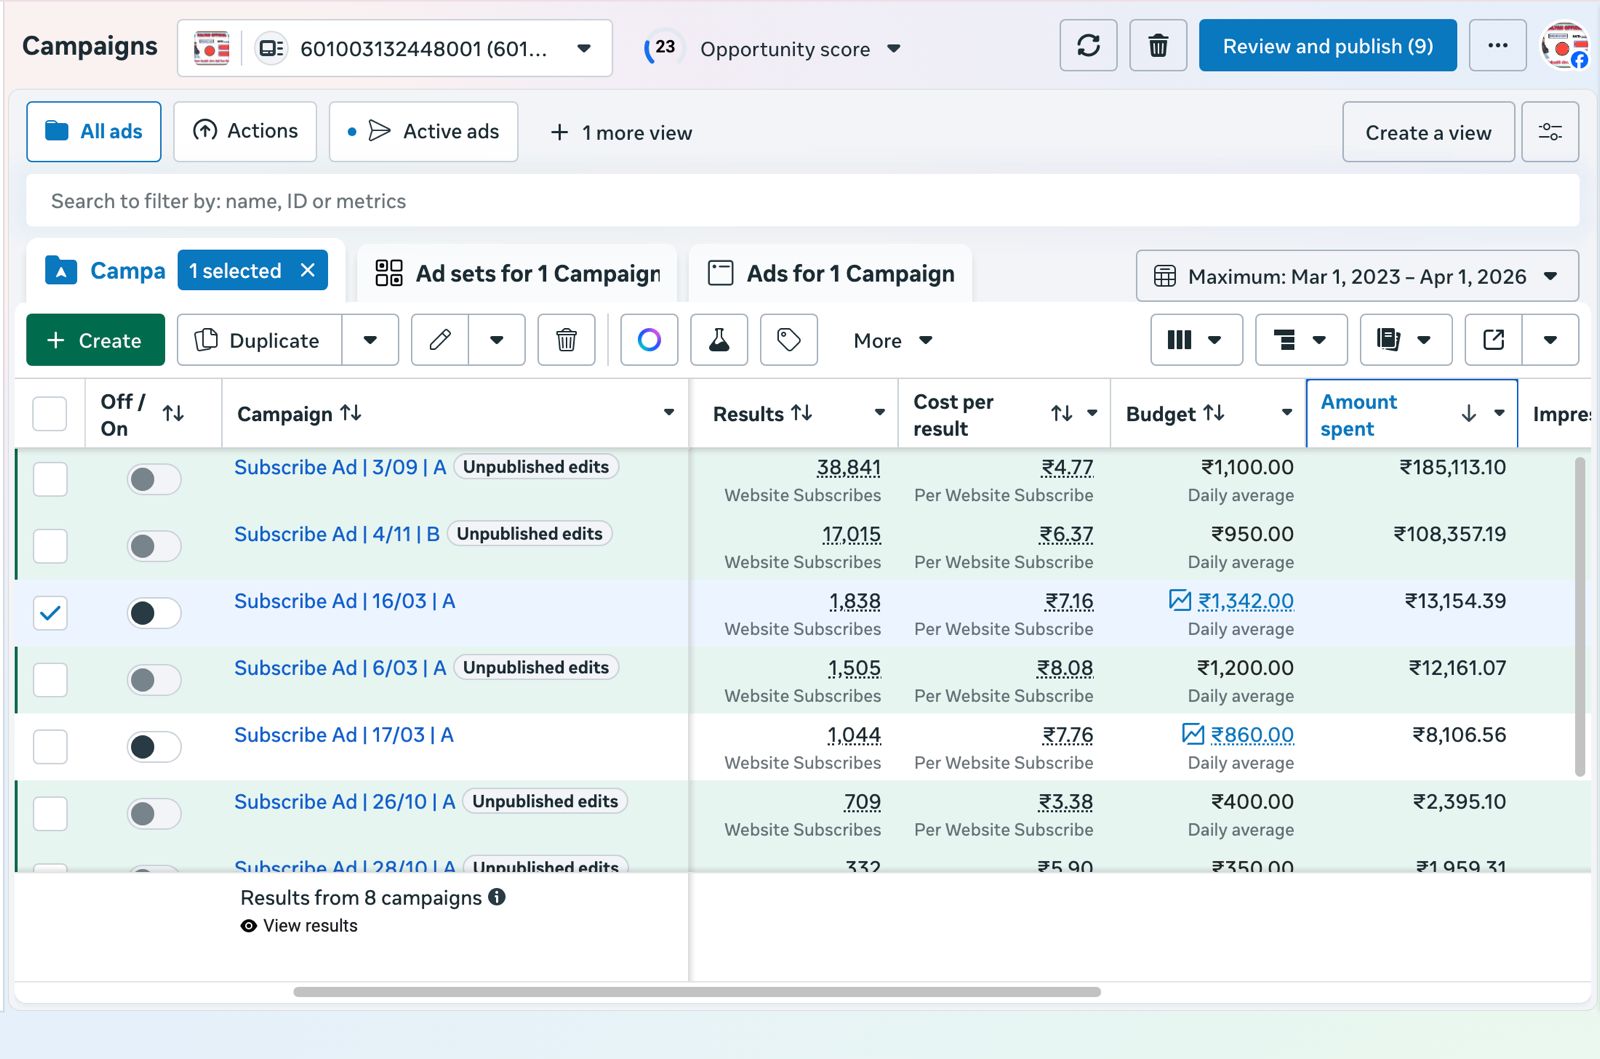Click the tag rules icon
The height and width of the screenshot is (1059, 1600).
(789, 340)
